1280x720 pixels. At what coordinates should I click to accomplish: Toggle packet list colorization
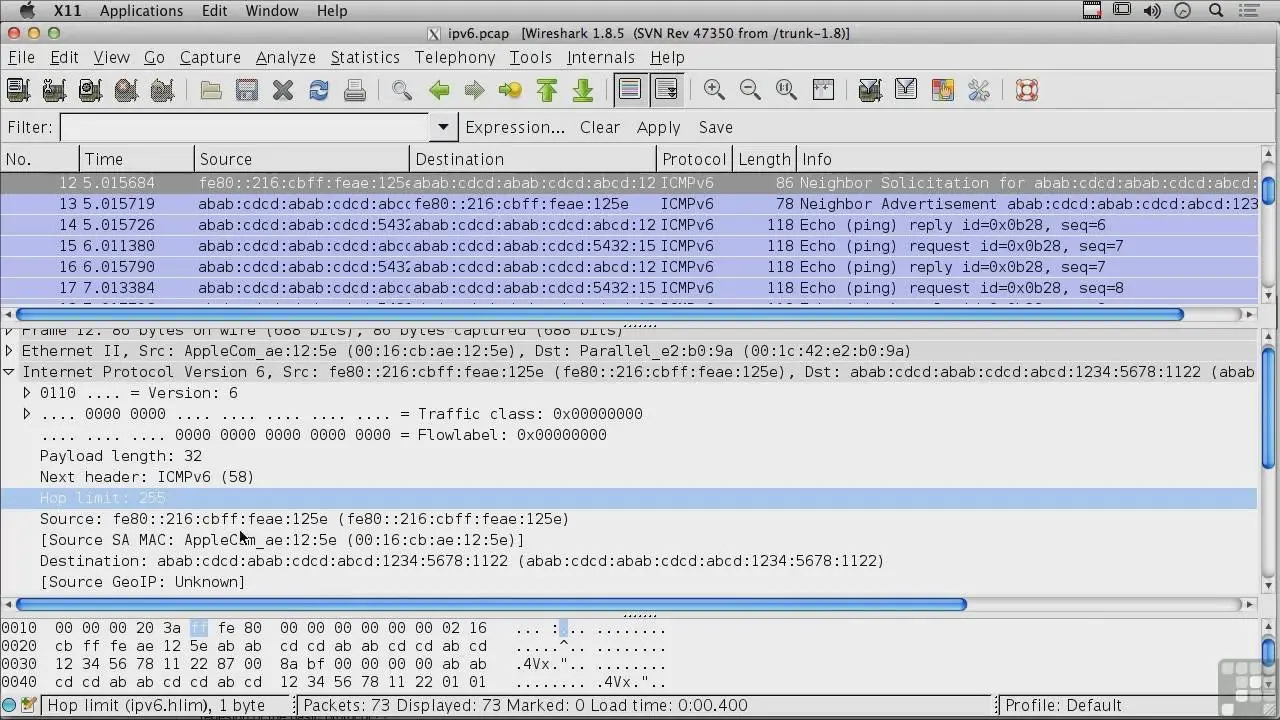tap(630, 90)
